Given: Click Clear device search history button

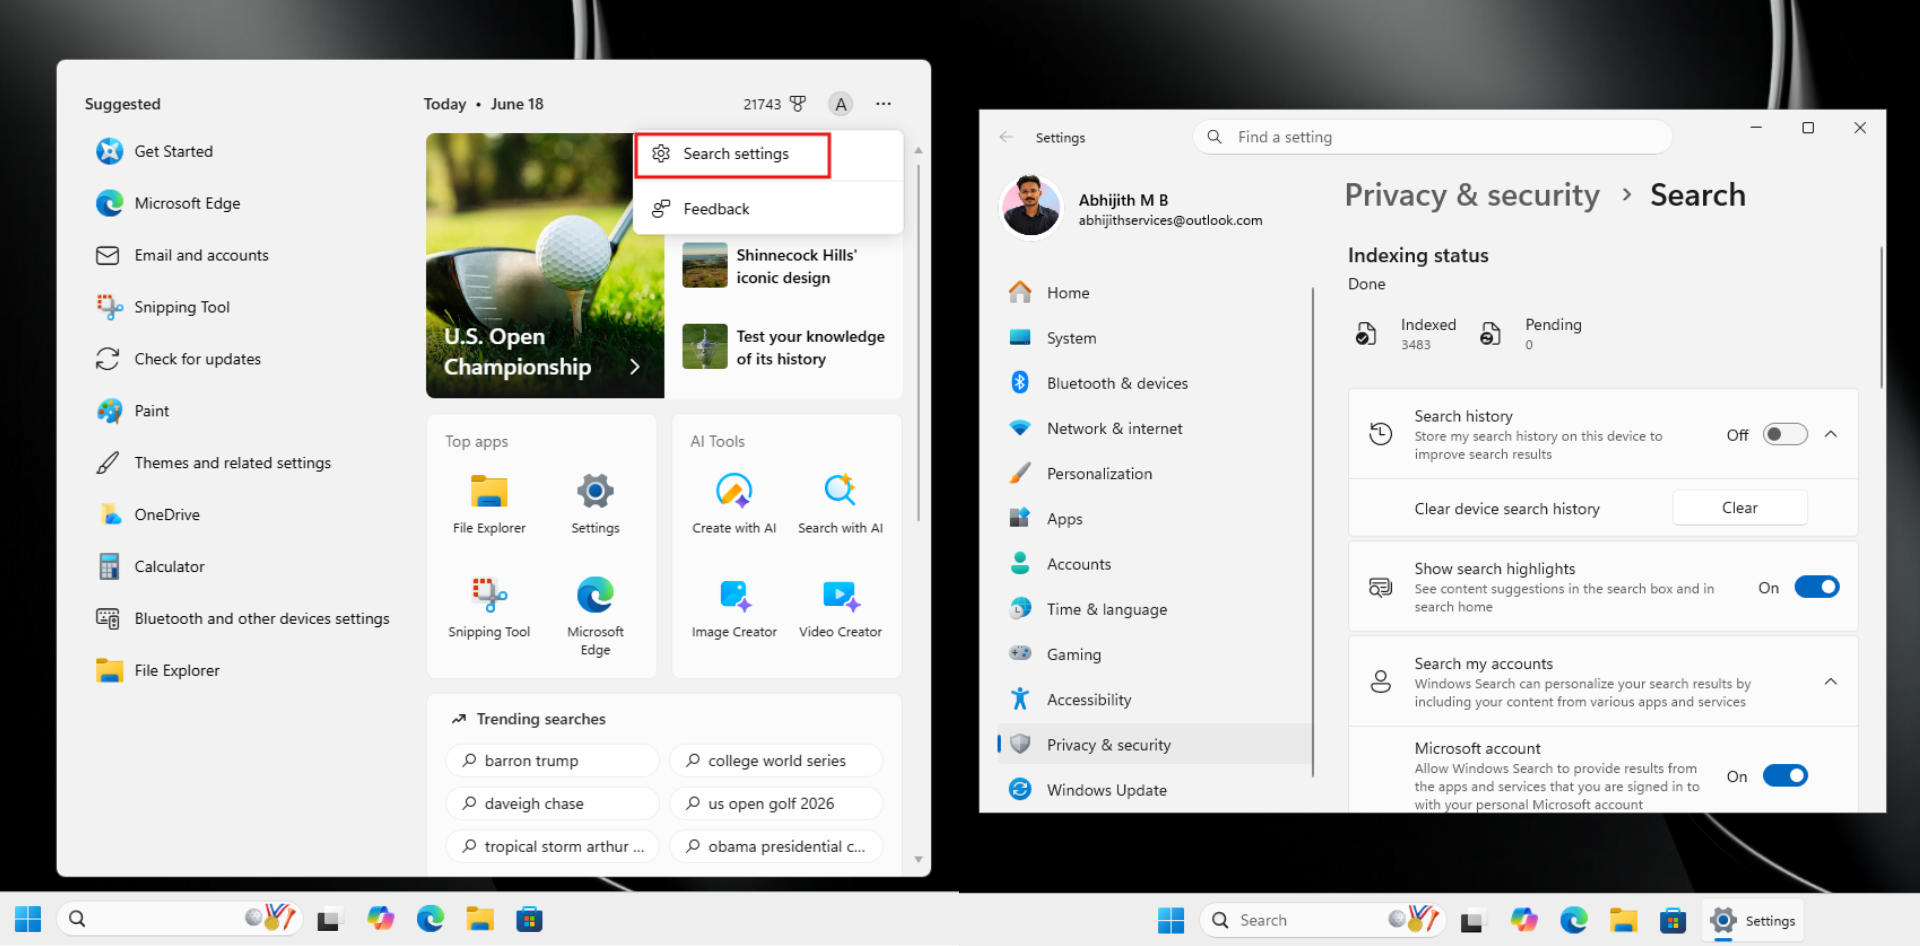Looking at the screenshot, I should (1739, 508).
